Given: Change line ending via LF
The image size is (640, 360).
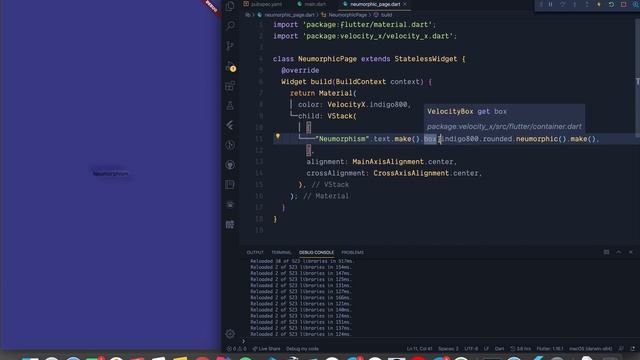Looking at the screenshot, I should (486, 349).
